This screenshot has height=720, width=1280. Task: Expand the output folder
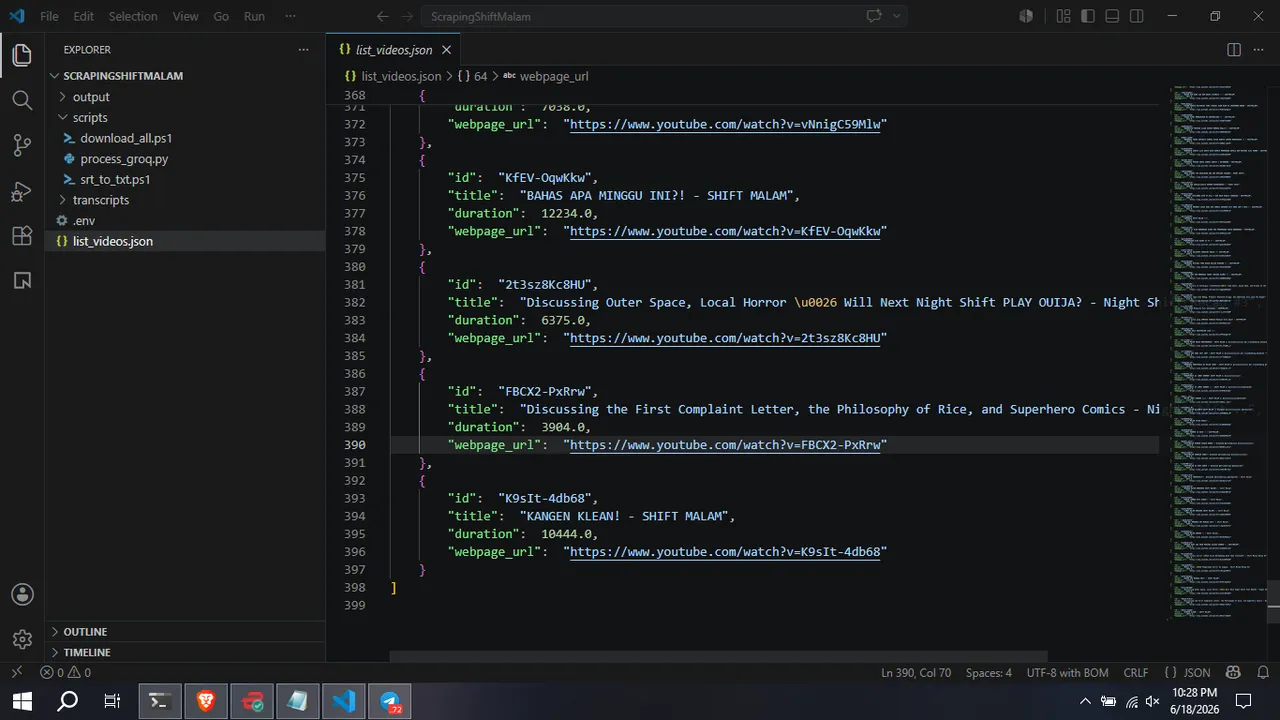pos(185,97)
